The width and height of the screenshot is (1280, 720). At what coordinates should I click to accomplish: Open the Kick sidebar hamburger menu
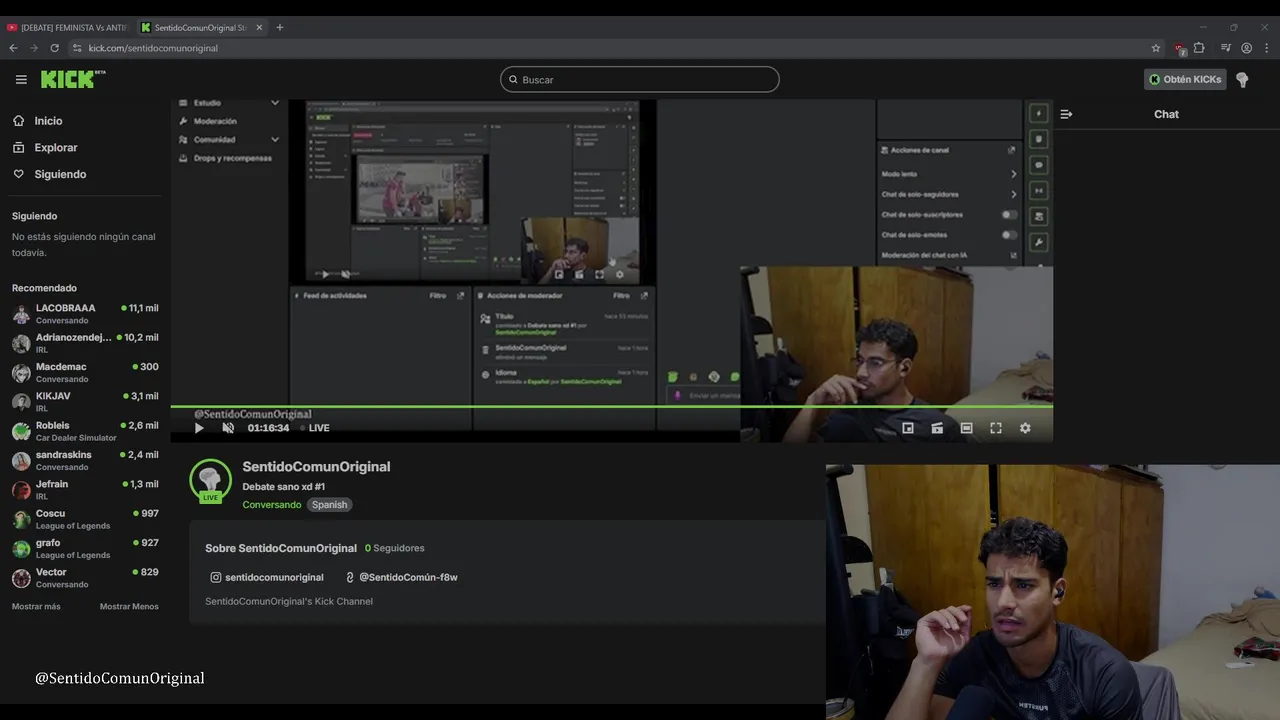[21, 79]
